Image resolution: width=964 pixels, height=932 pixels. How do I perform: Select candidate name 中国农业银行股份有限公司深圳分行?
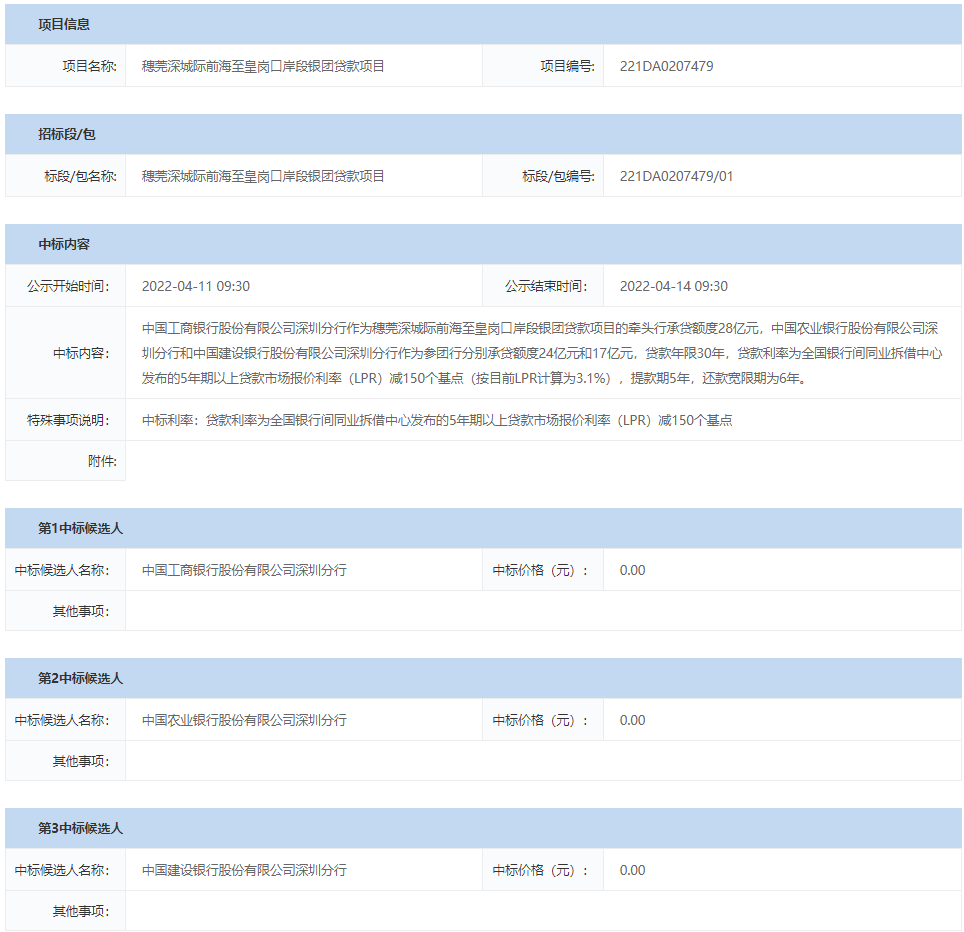(x=244, y=720)
